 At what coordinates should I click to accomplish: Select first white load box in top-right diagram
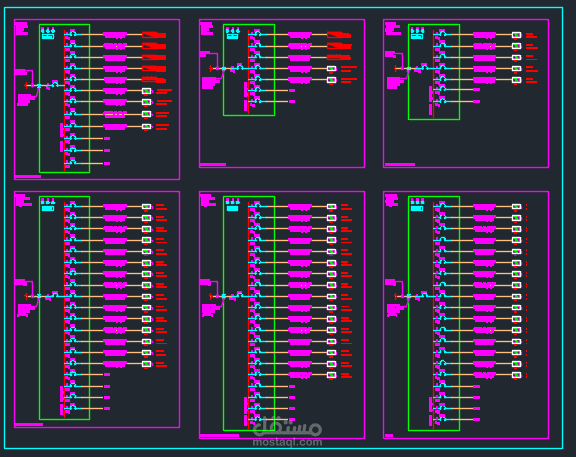click(516, 35)
